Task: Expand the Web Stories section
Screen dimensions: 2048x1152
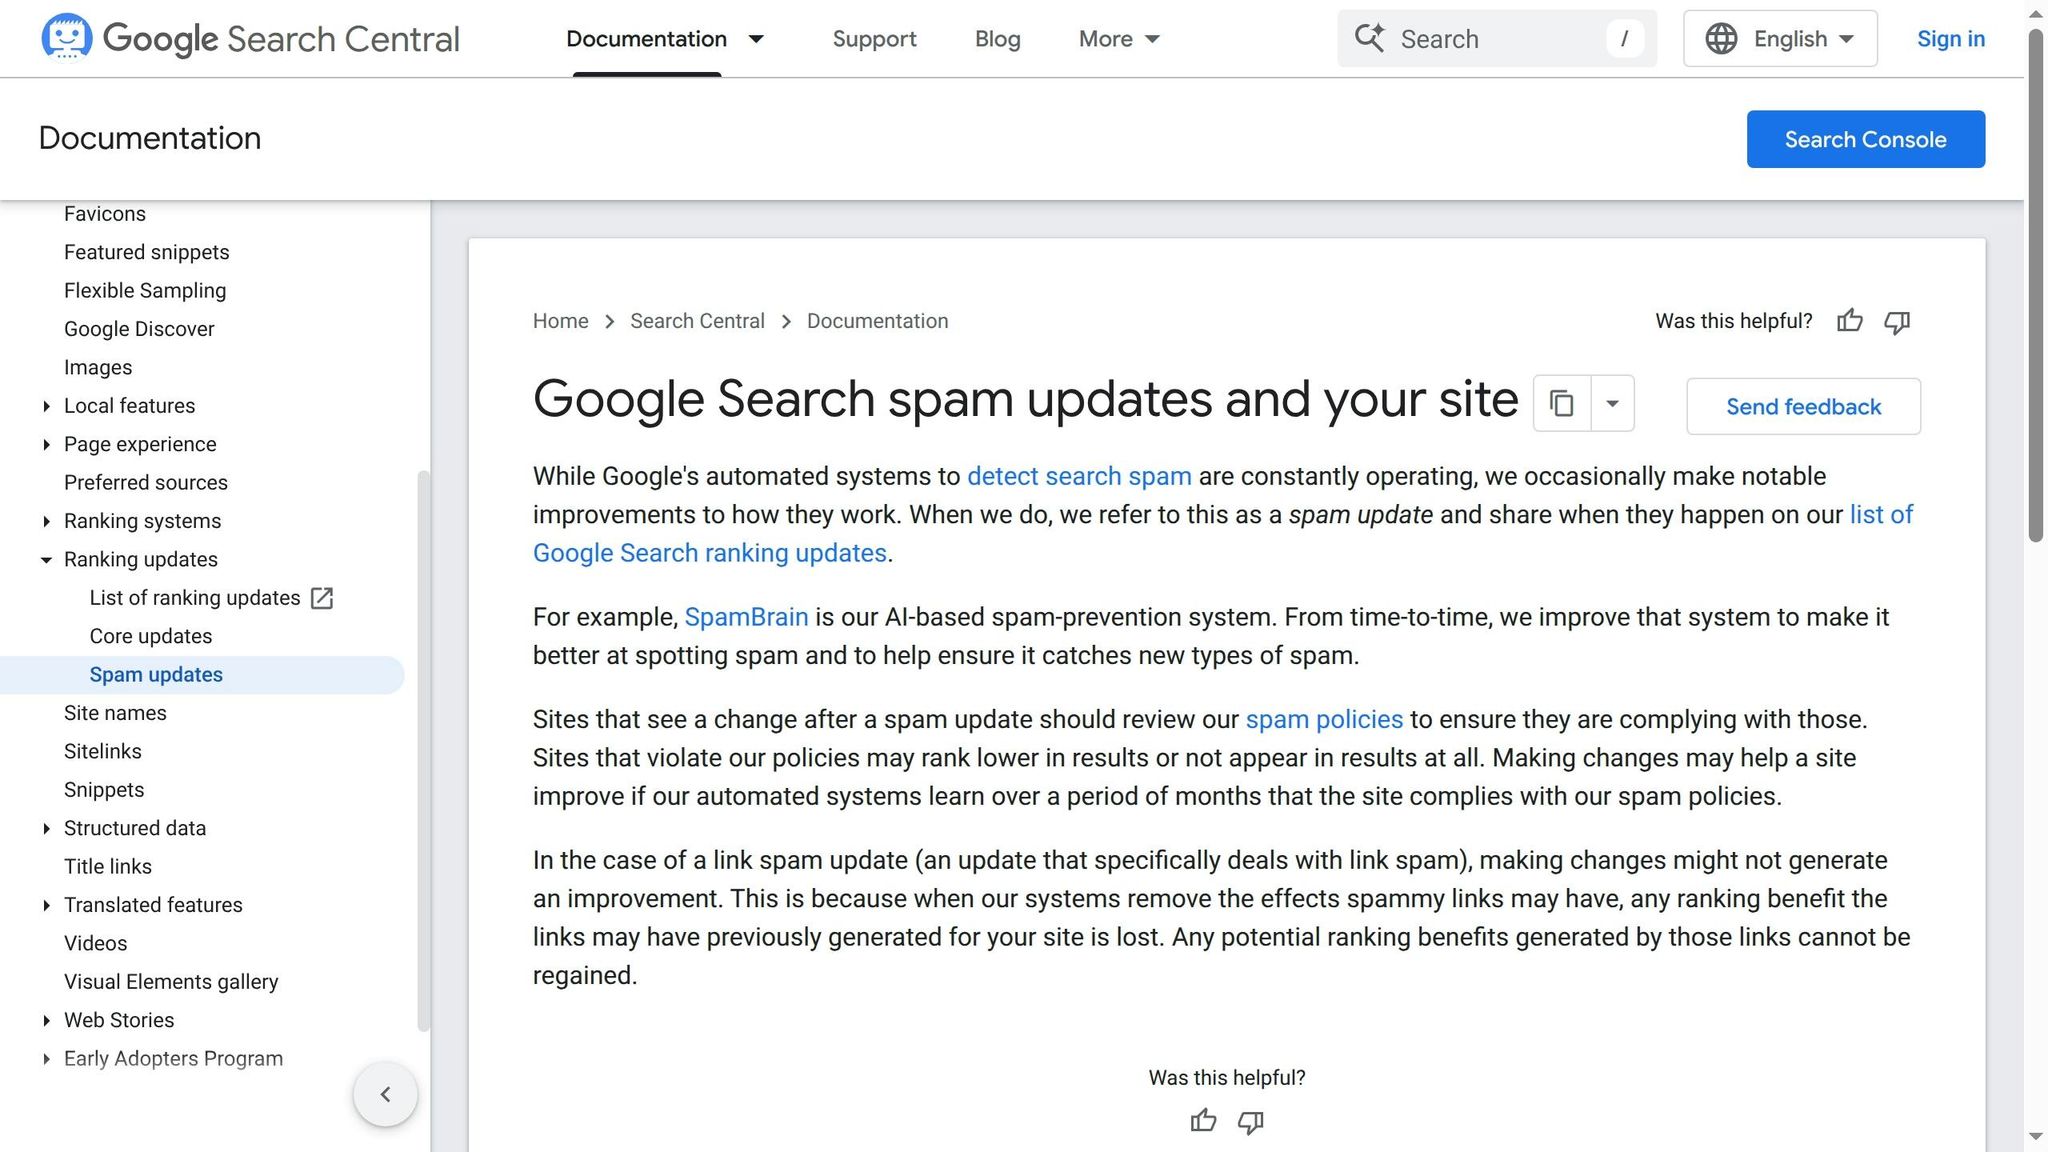Action: coord(46,1020)
